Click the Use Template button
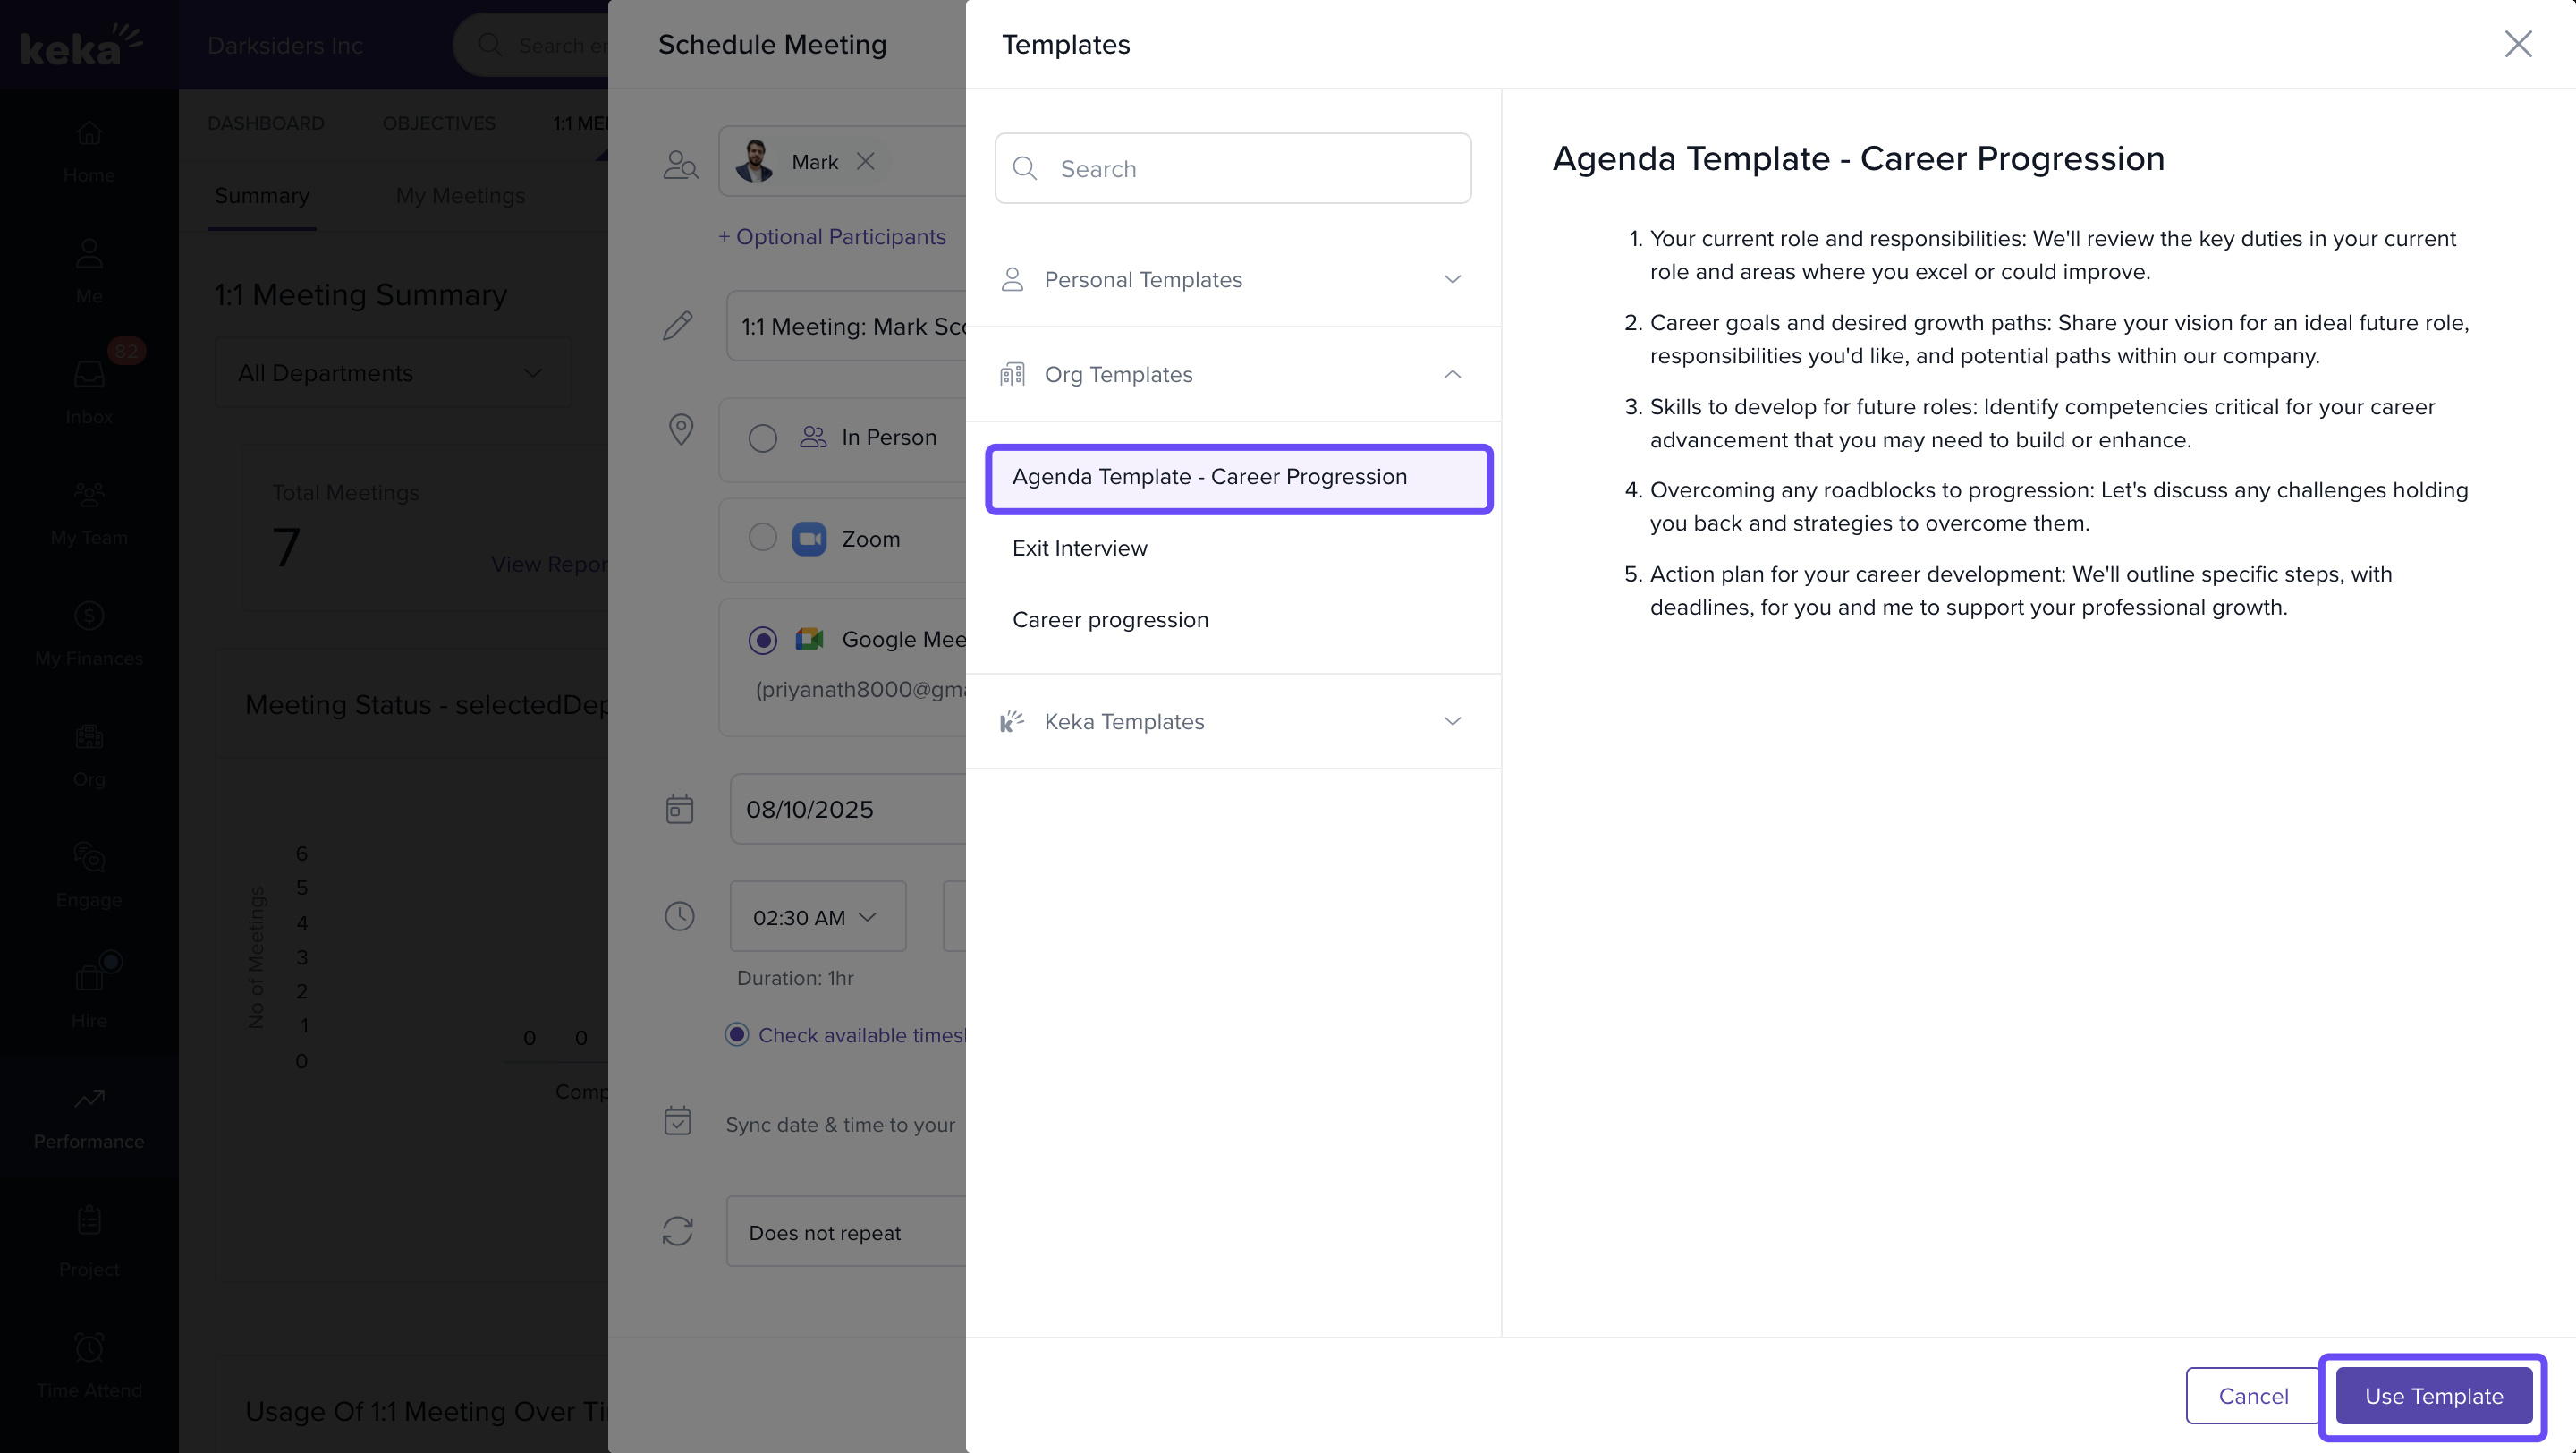The width and height of the screenshot is (2576, 1453). 2433,1396
